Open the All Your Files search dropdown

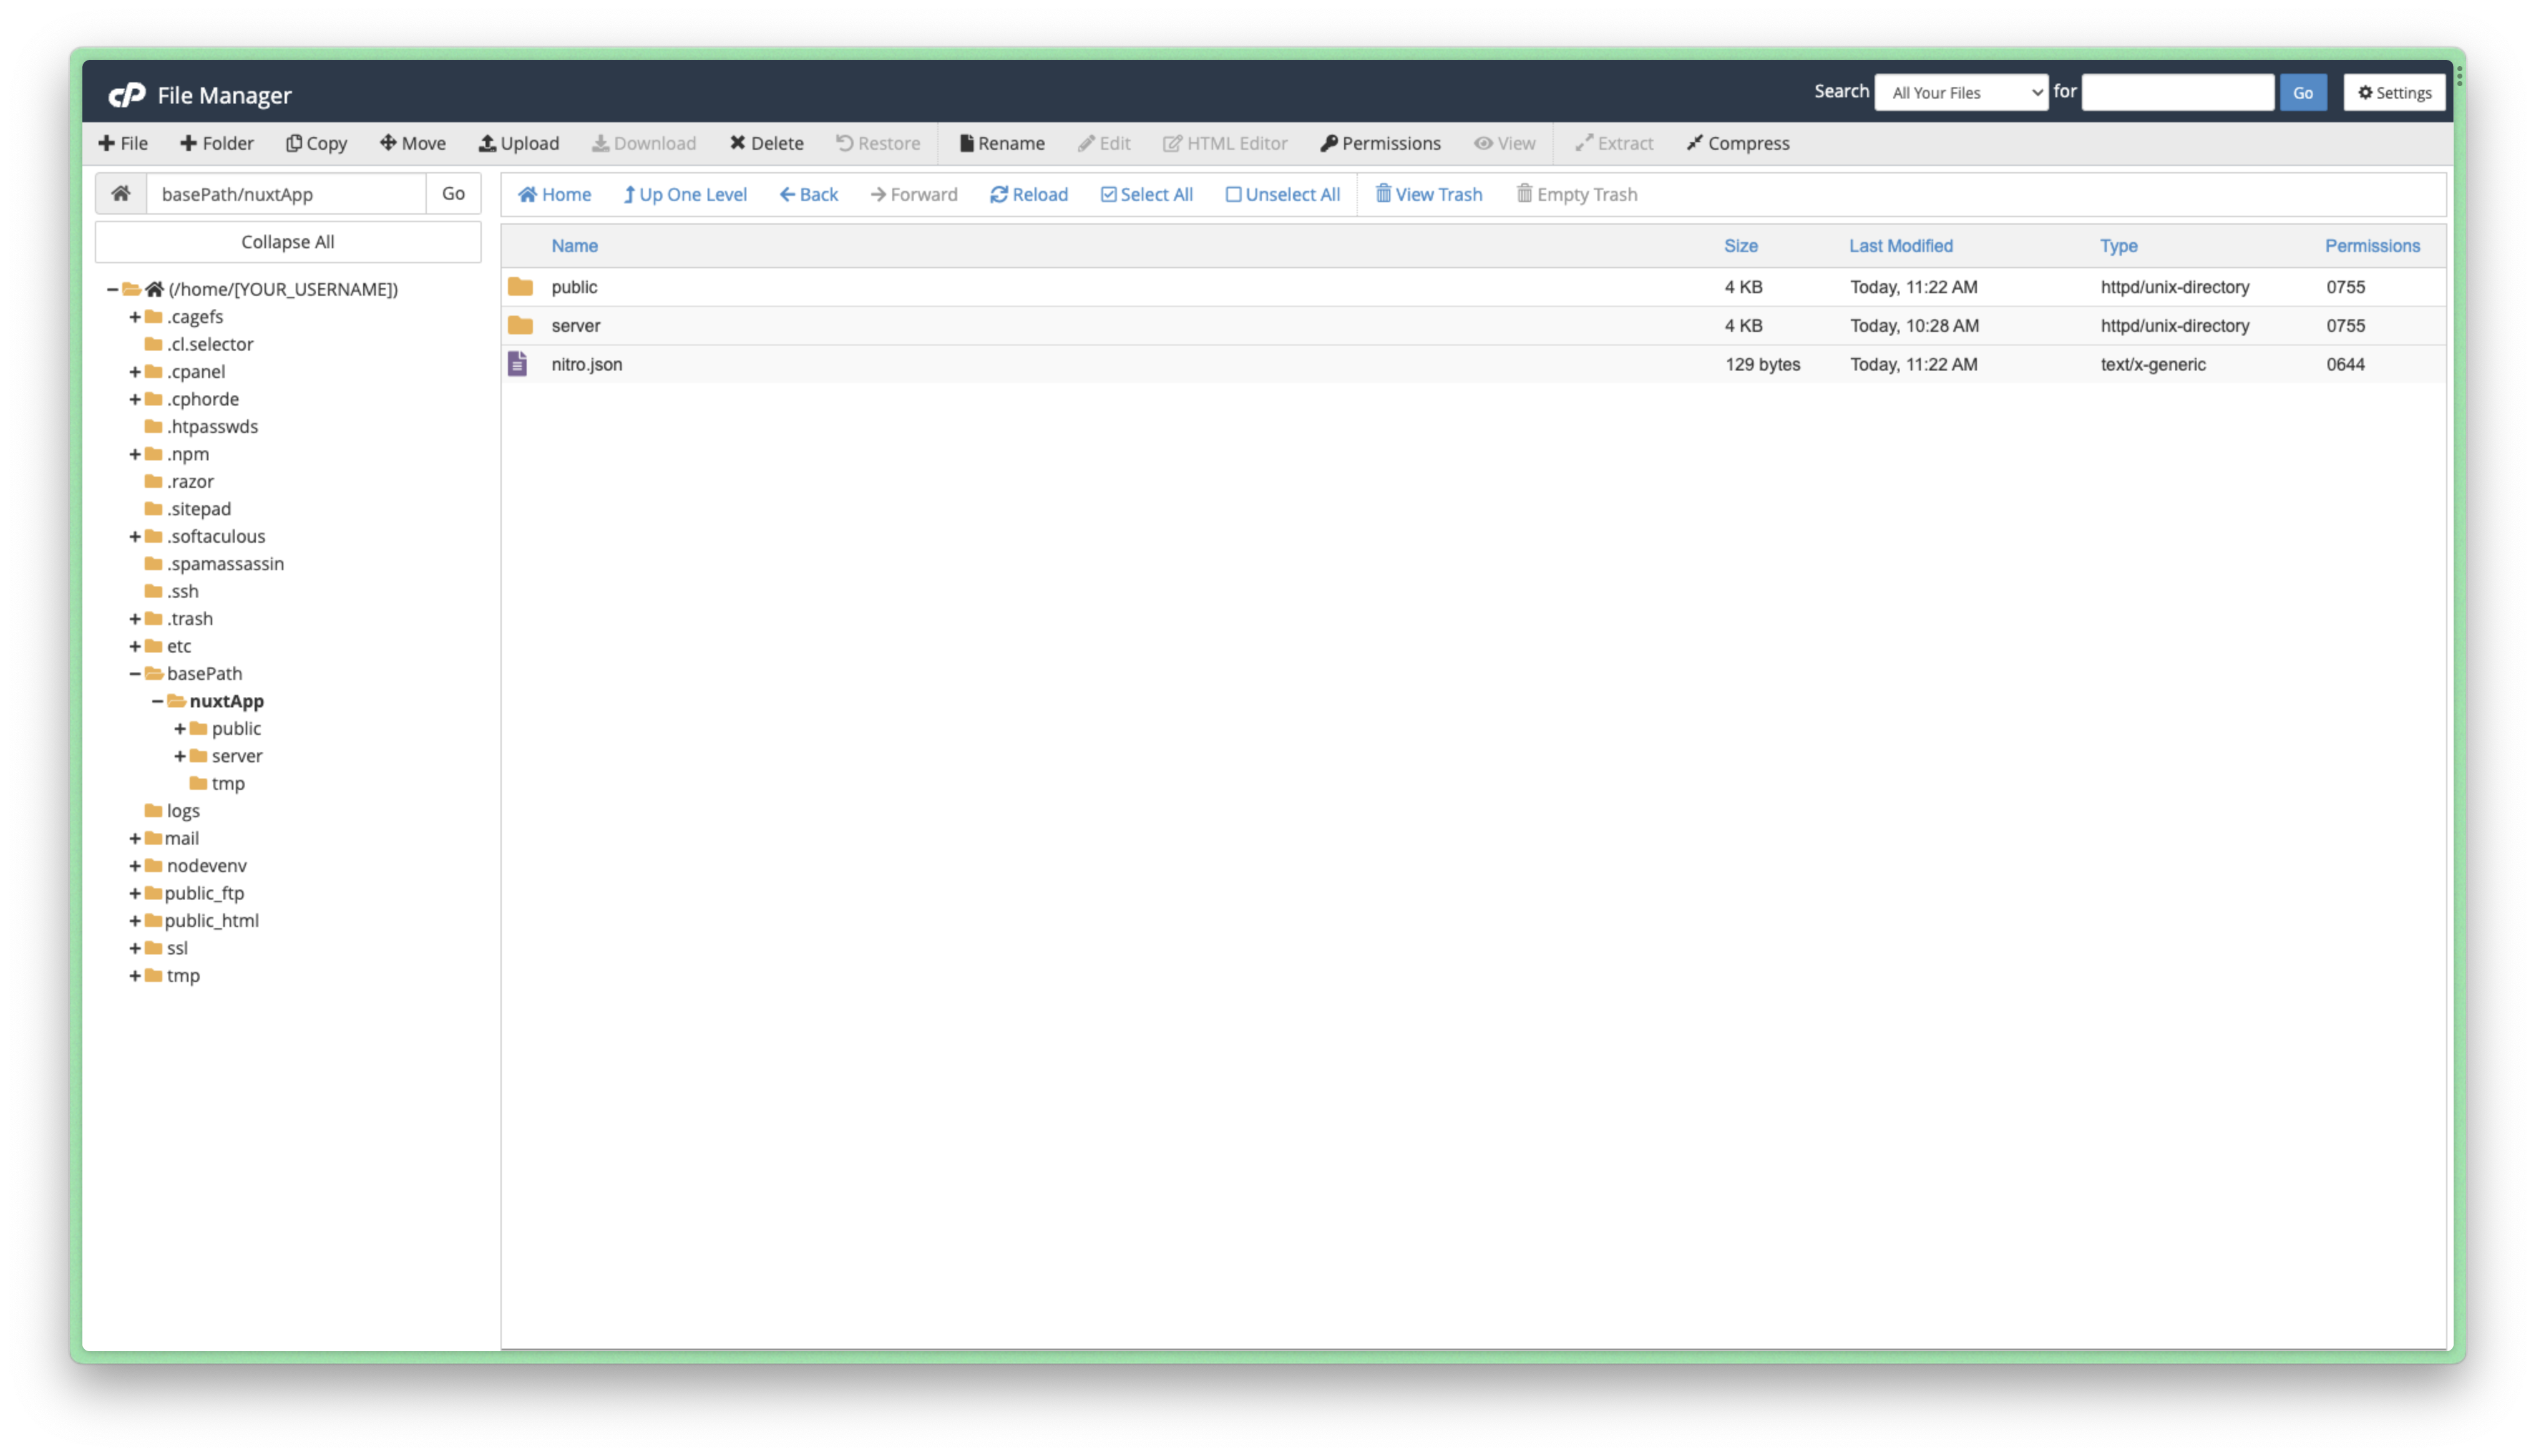[x=1960, y=92]
